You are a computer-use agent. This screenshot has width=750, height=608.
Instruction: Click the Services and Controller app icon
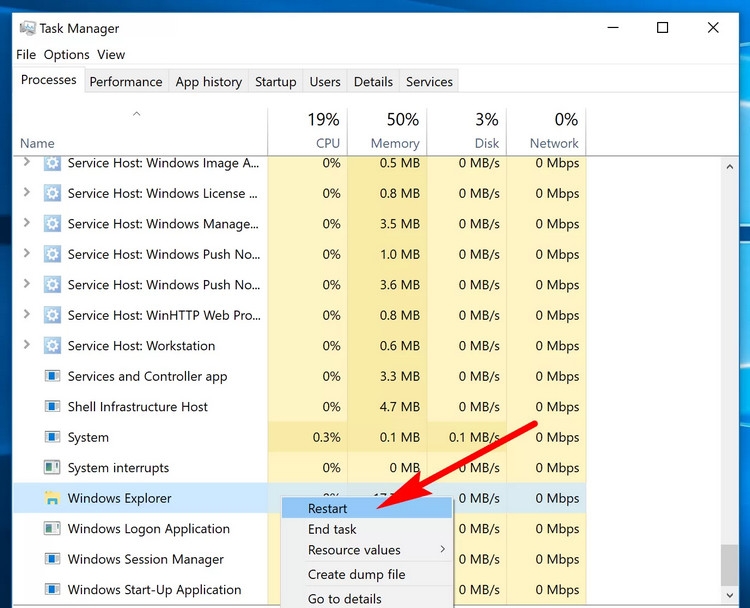pyautogui.click(x=52, y=376)
